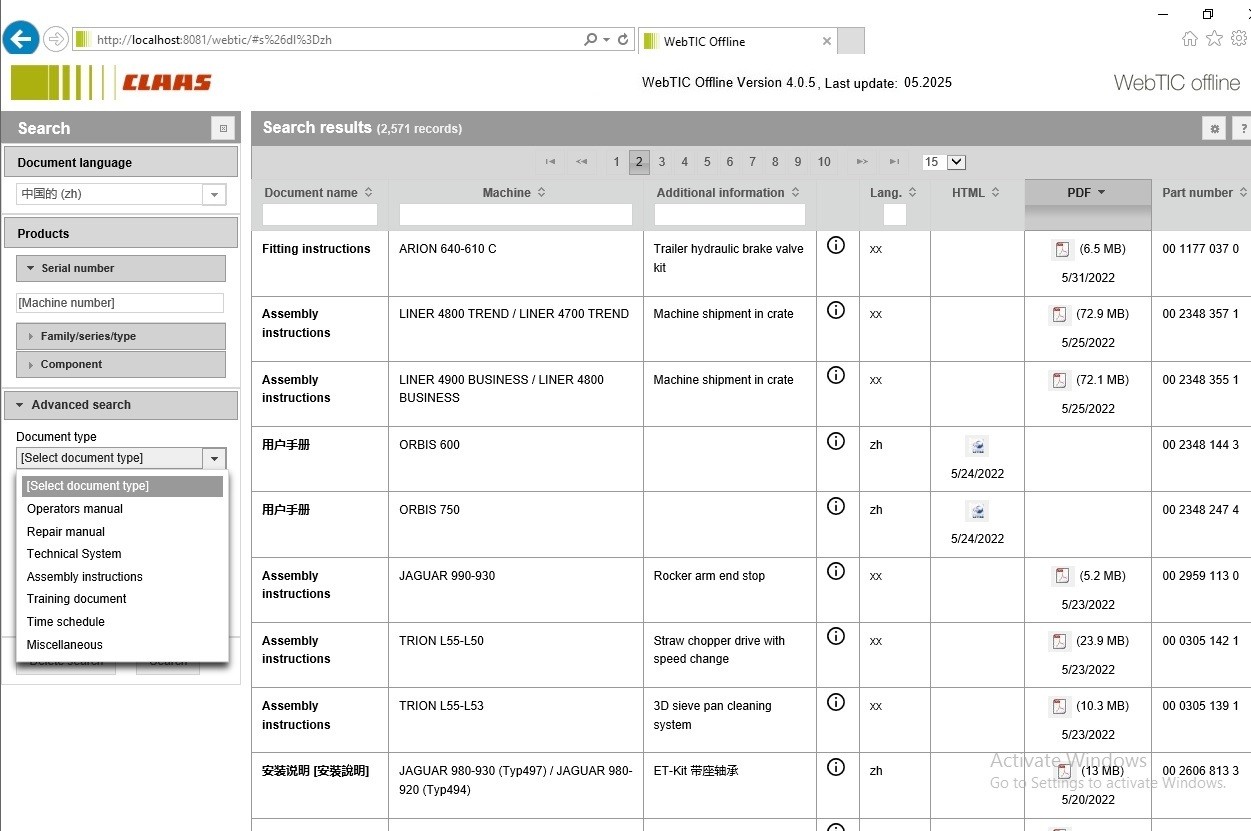Screen dimensions: 1251x831
Task: Click the browser forward arrow
Action: click(x=56, y=40)
